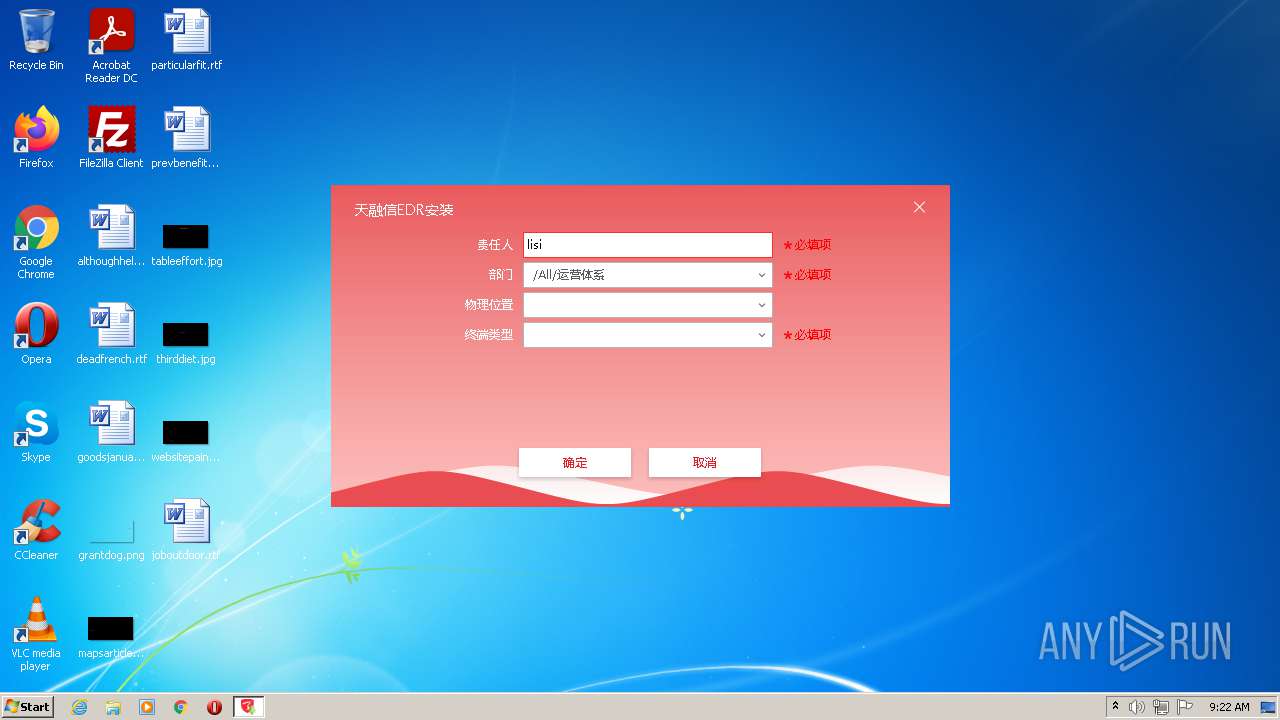Screen dimensions: 1280x720
Task: Open Opera from the taskbar
Action: click(x=214, y=707)
